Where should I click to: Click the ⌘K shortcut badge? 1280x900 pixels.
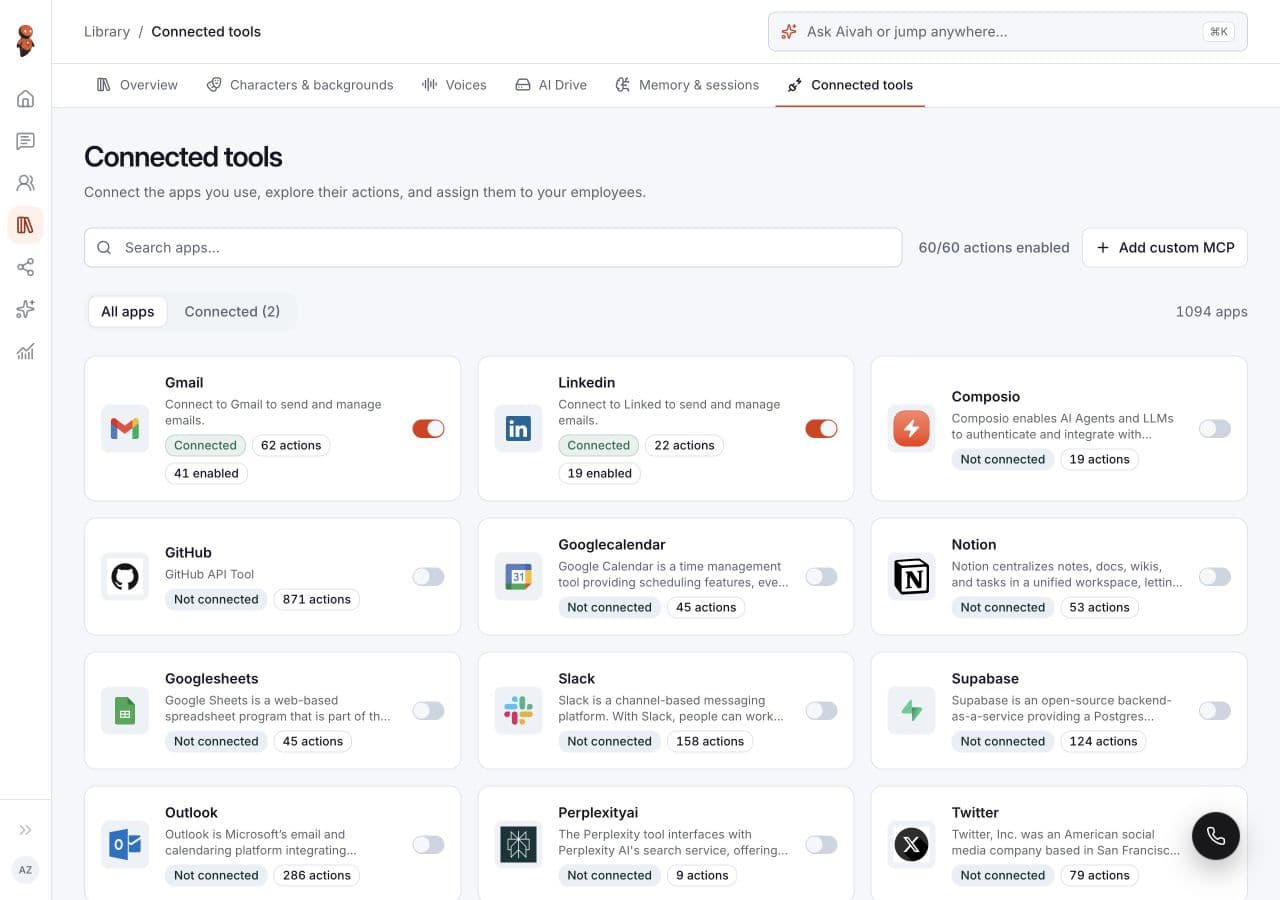click(x=1219, y=31)
